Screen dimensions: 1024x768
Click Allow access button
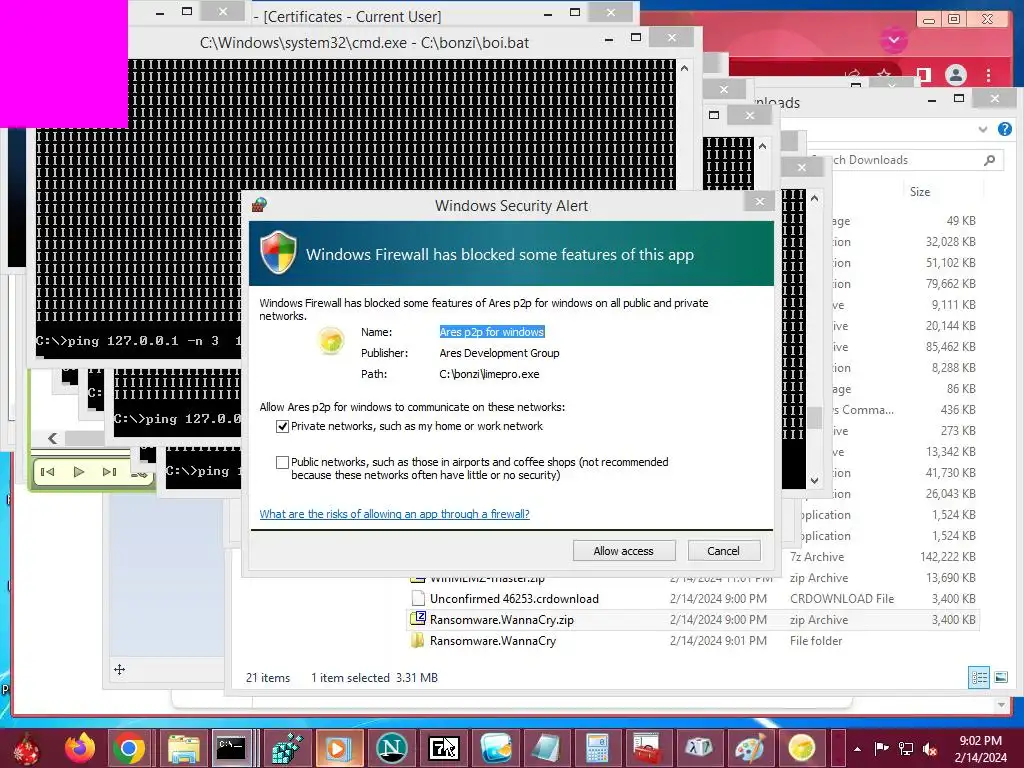[x=624, y=551]
